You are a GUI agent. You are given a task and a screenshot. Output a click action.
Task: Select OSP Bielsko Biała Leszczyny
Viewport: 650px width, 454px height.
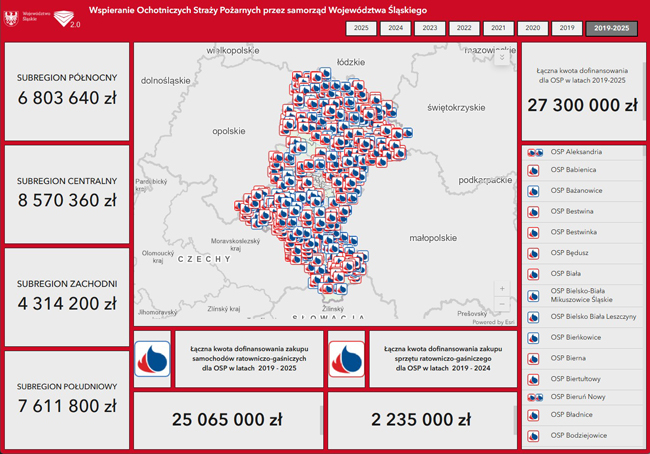582,317
